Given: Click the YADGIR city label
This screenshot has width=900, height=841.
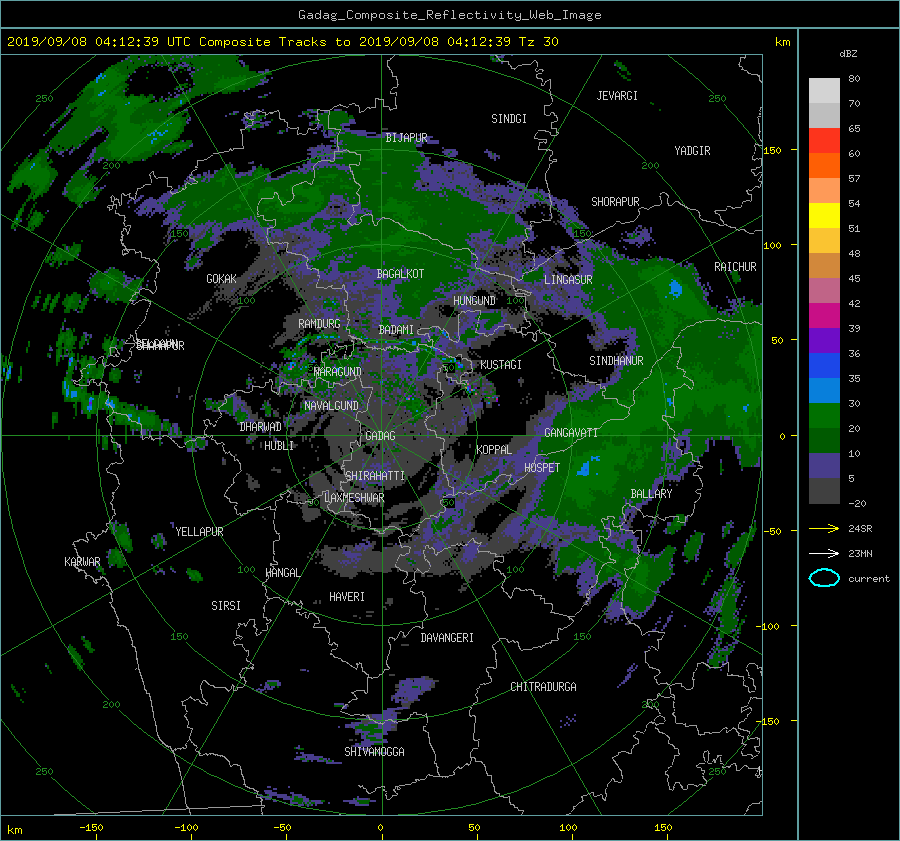Looking at the screenshot, I should [692, 151].
